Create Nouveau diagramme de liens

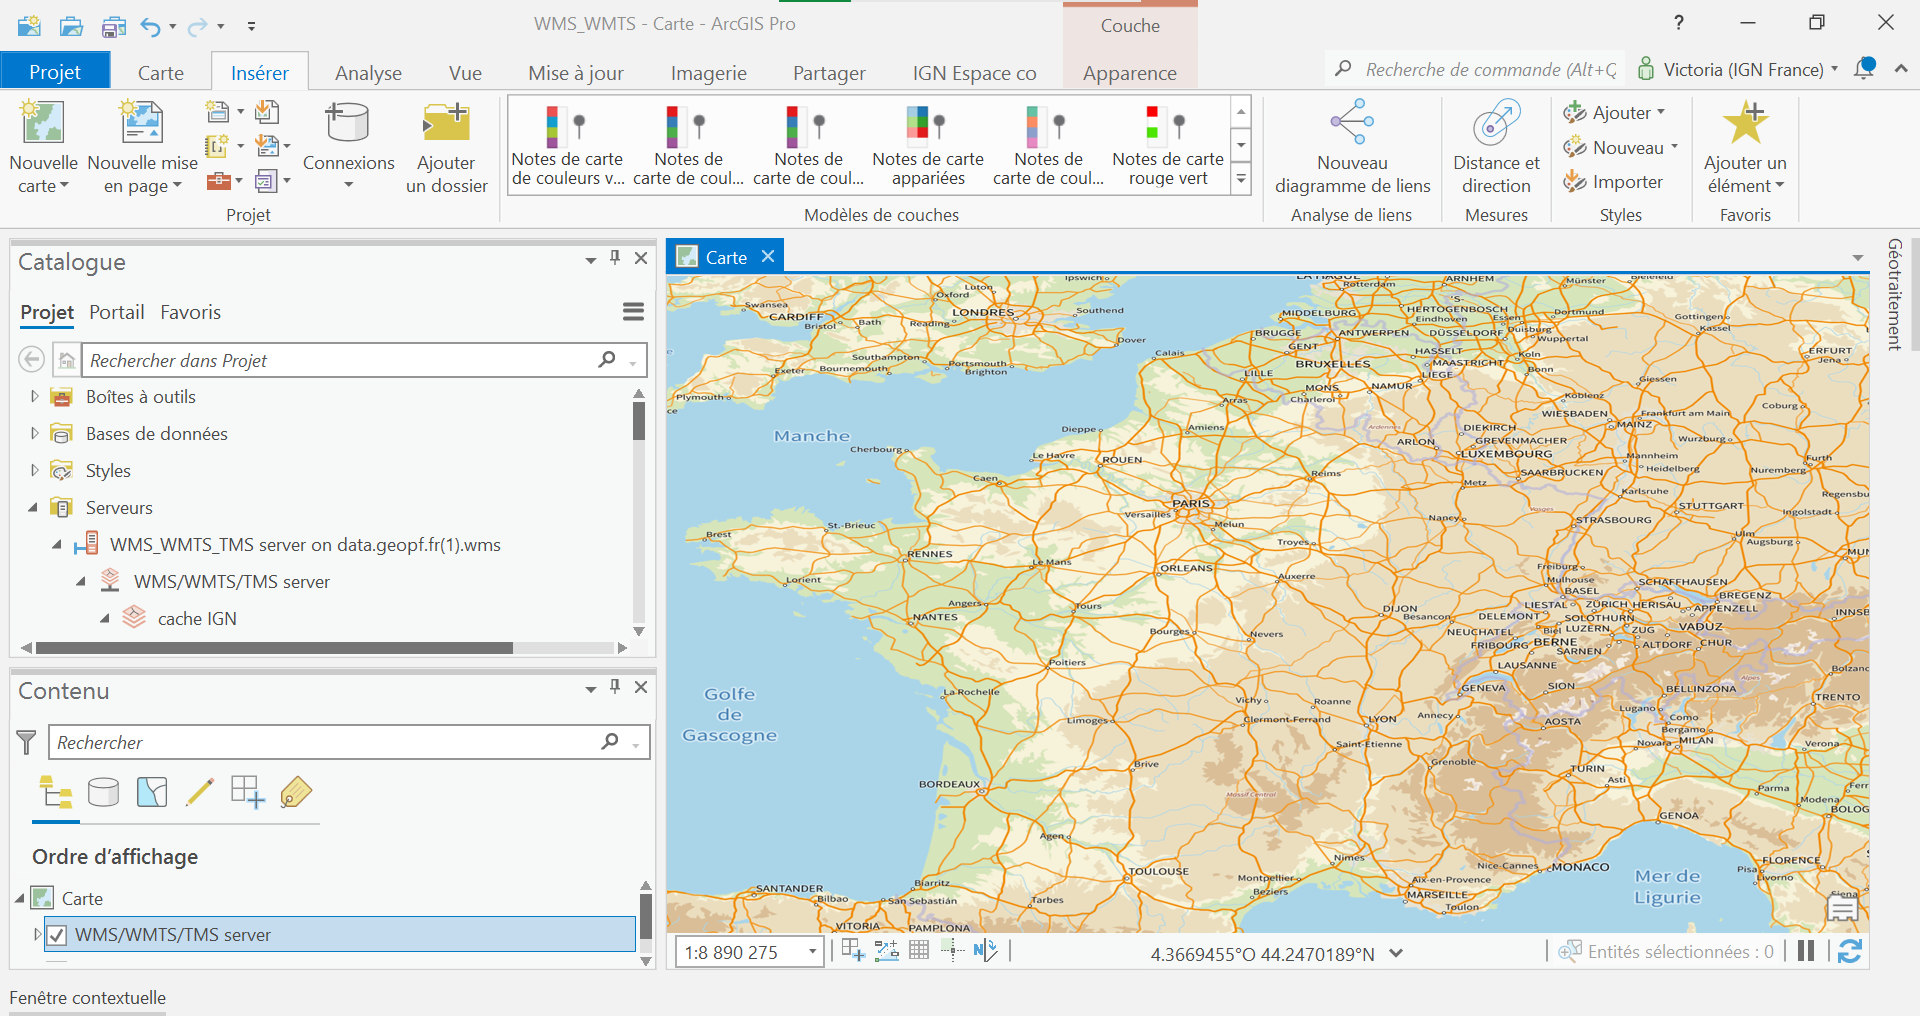click(1352, 147)
